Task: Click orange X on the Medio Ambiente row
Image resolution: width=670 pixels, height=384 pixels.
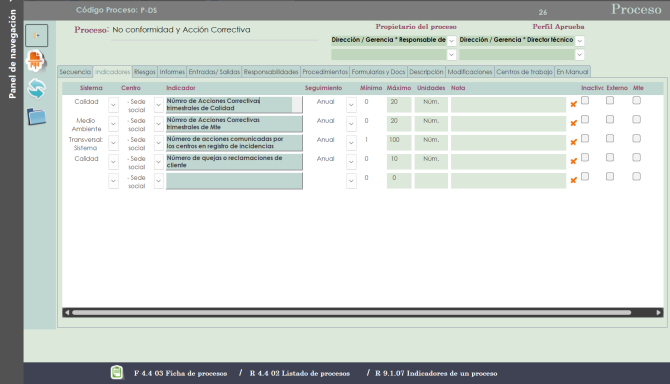Action: coord(573,123)
